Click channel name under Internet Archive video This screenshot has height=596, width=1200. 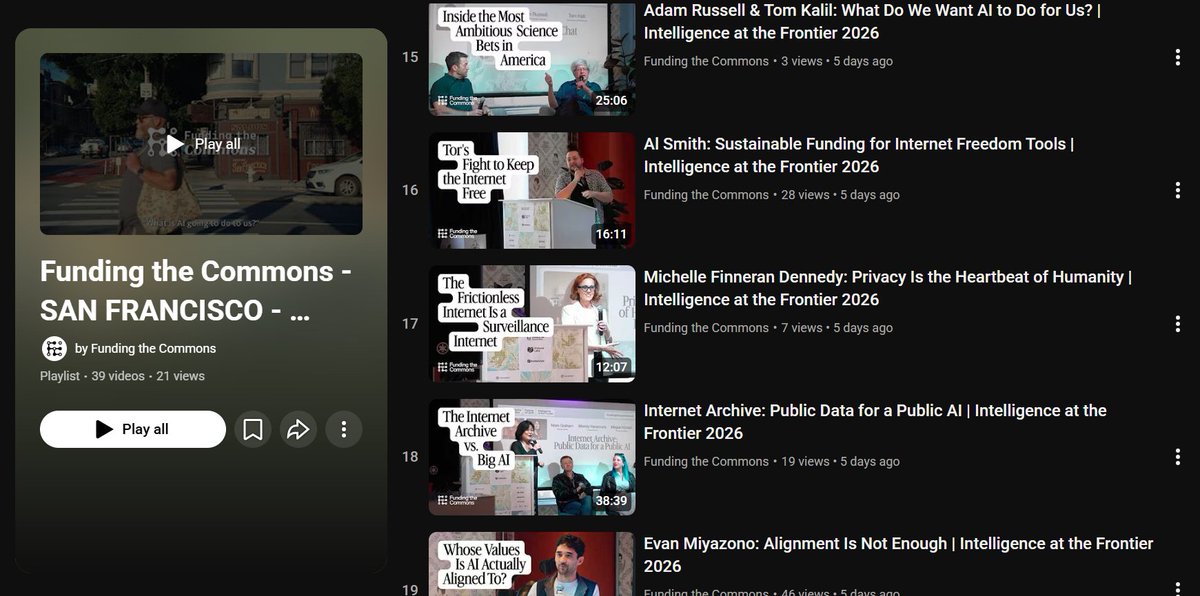point(706,461)
